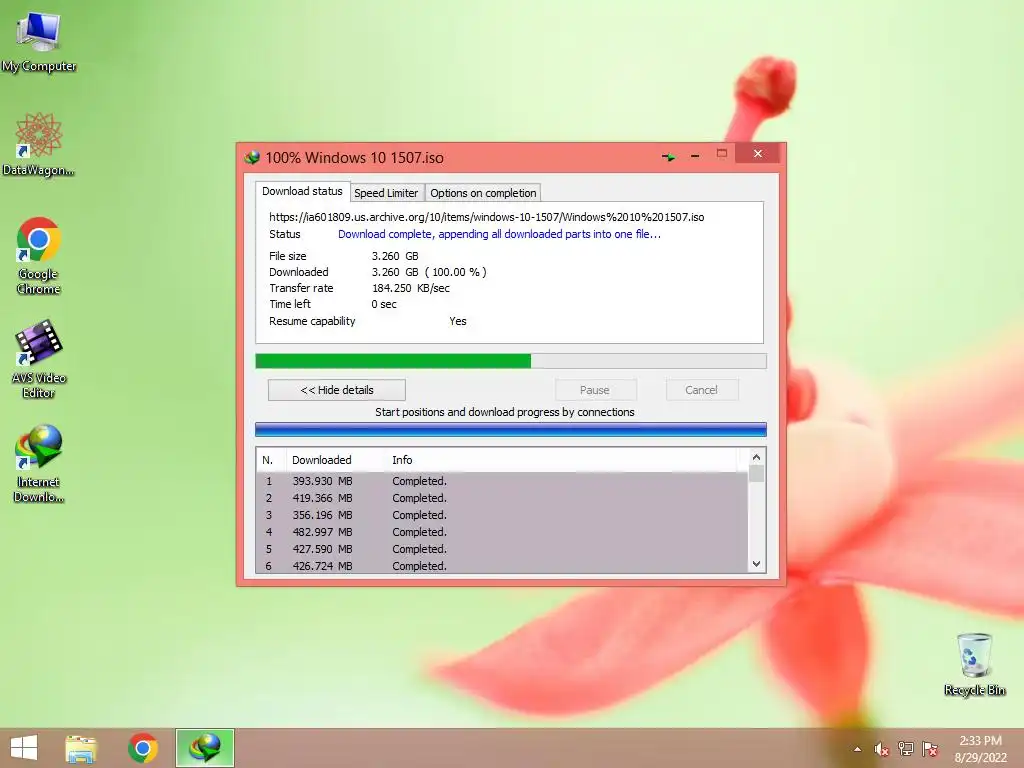Viewport: 1024px width, 768px height.
Task: Open Options on completion tab
Action: click(483, 193)
